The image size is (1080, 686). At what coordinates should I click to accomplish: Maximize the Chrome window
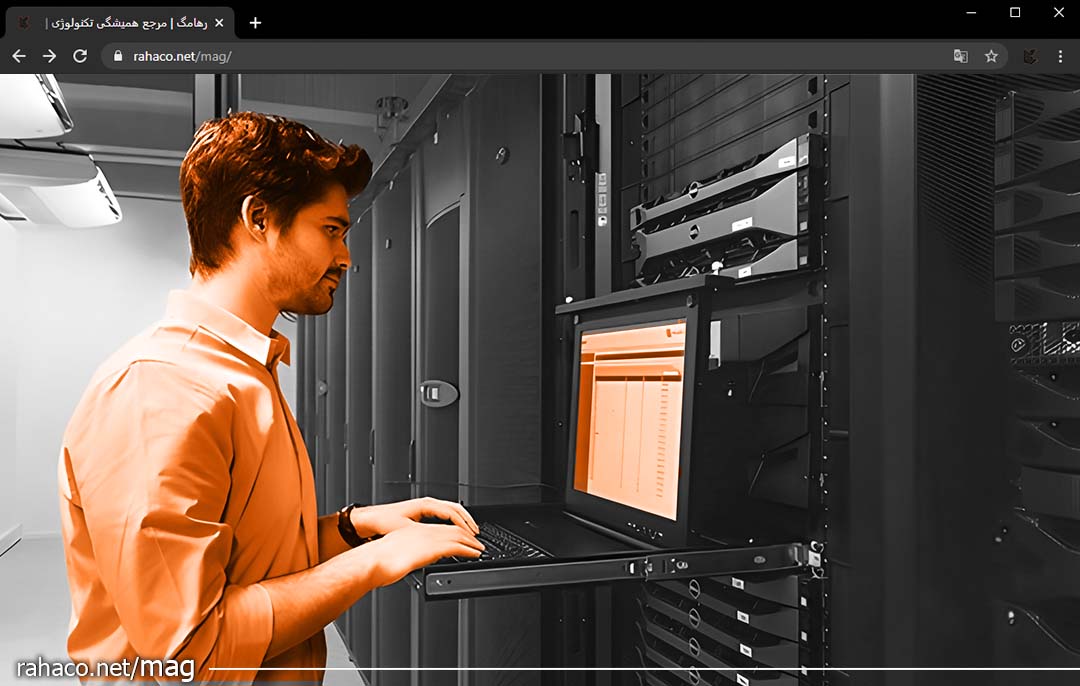(x=1015, y=12)
